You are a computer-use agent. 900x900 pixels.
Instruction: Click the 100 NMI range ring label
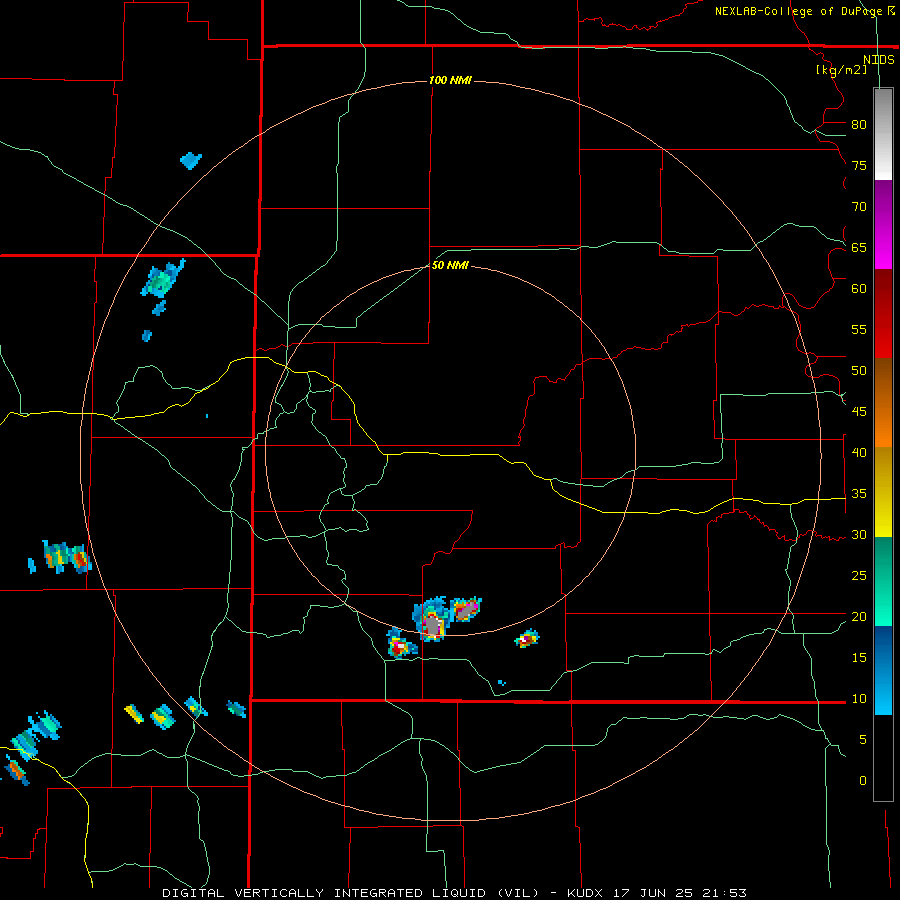click(450, 80)
